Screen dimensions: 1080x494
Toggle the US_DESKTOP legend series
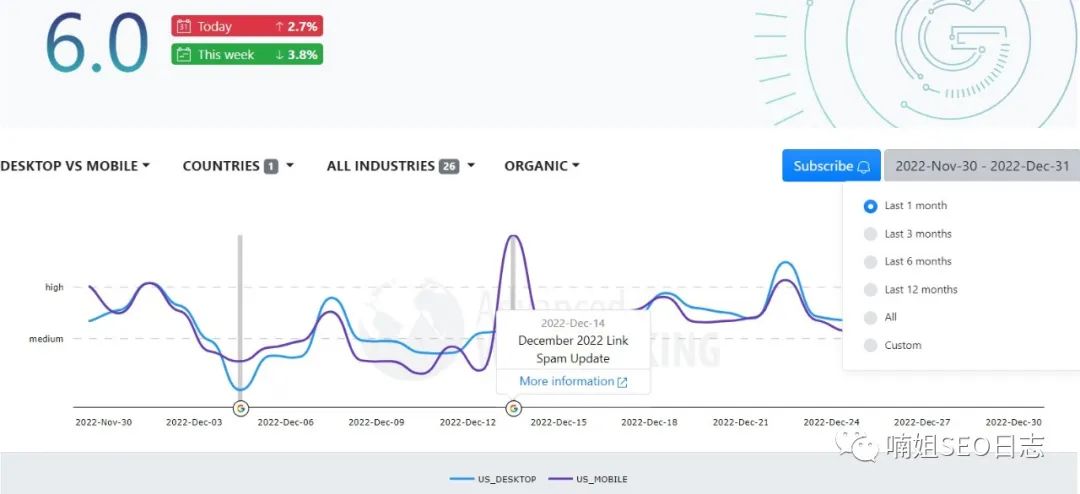coord(492,479)
